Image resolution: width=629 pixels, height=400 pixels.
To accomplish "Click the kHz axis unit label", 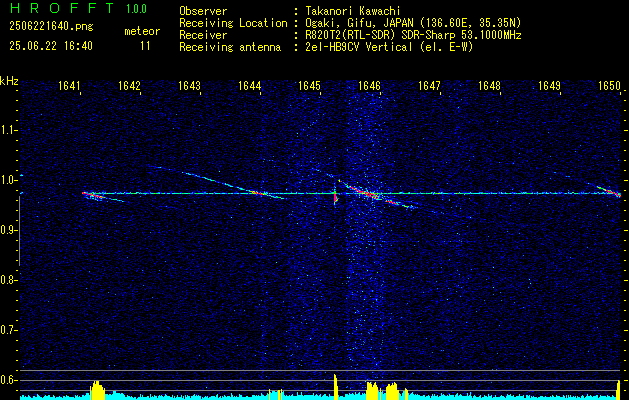I will point(9,81).
